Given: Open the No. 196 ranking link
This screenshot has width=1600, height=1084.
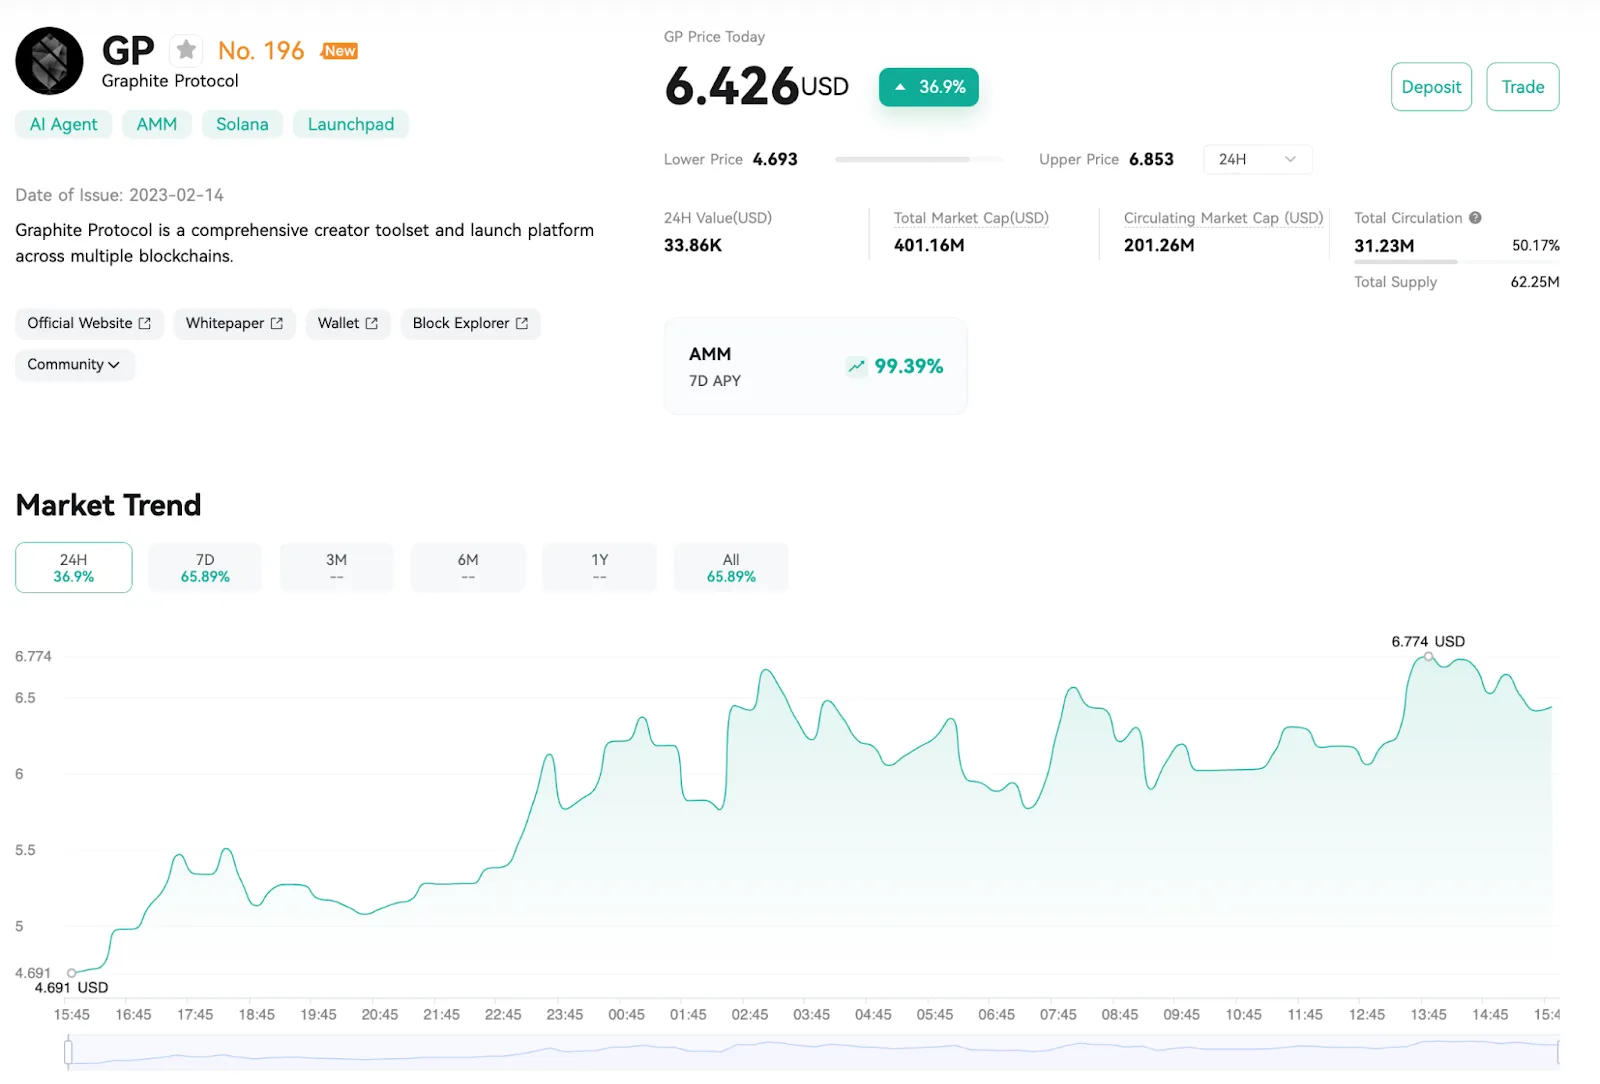Looking at the screenshot, I should [261, 51].
